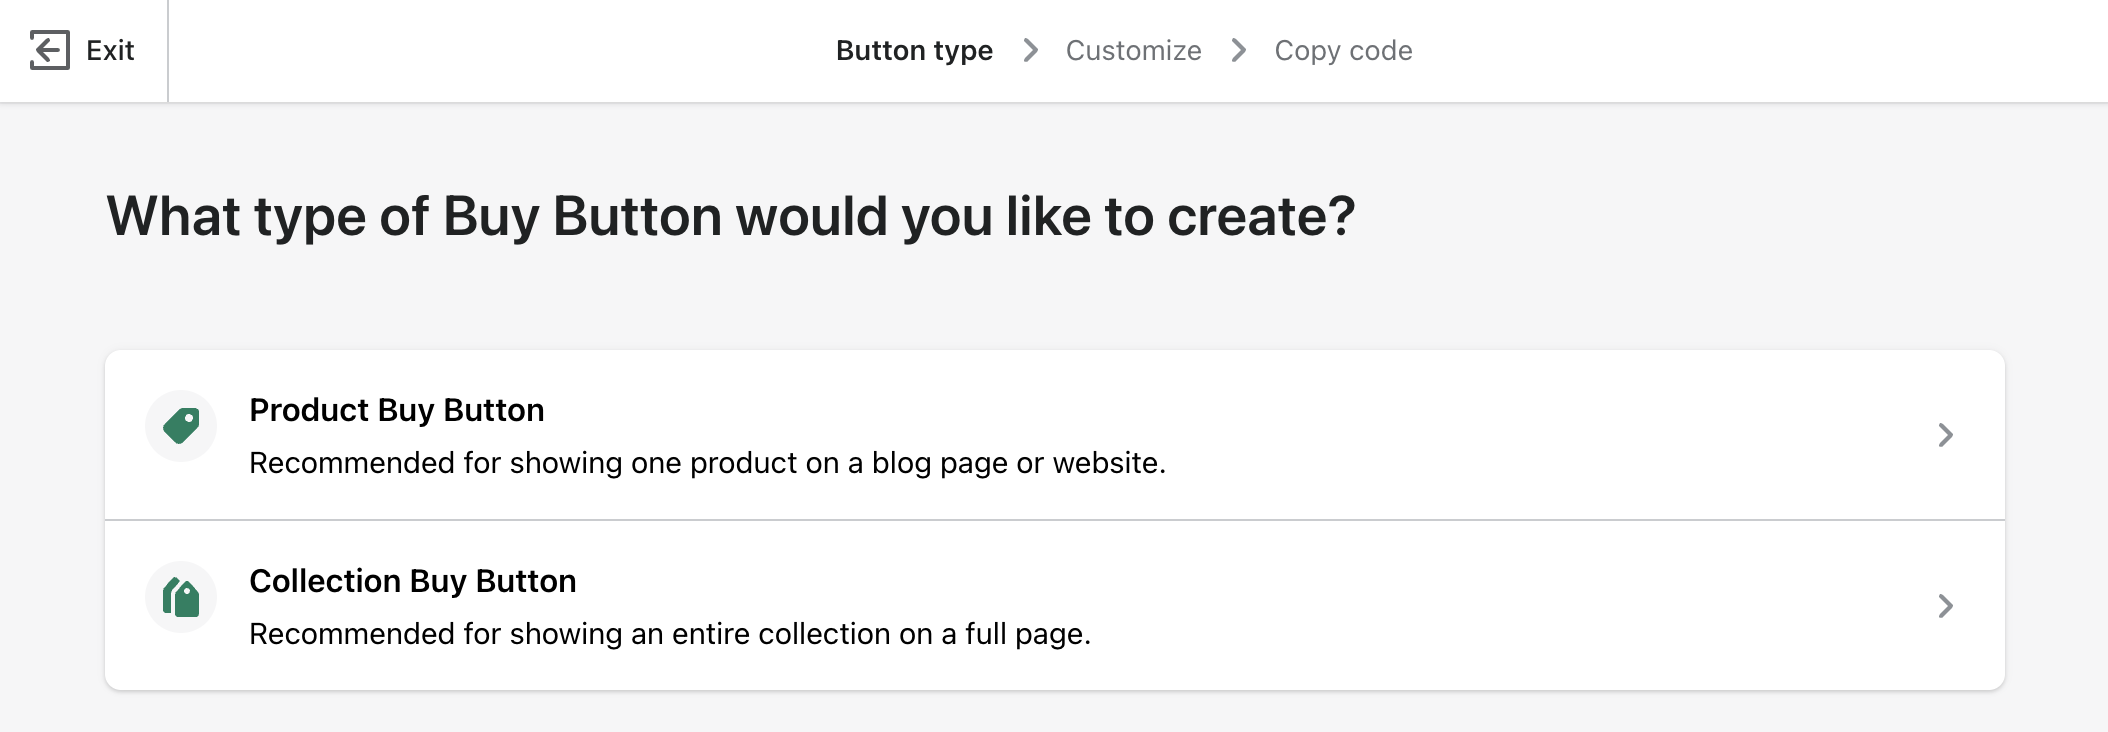Click the Exit arrow icon
2108x732 pixels.
pyautogui.click(x=49, y=50)
